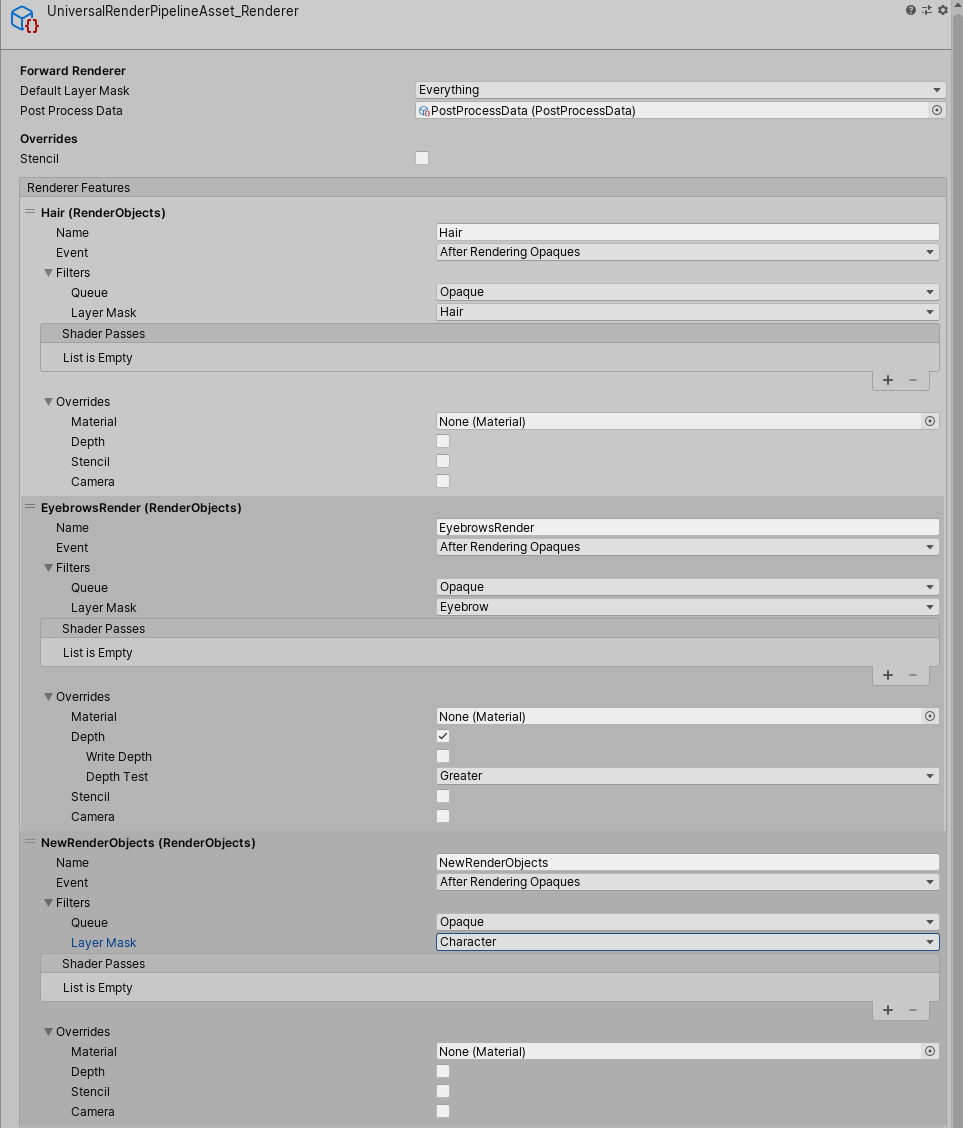Open EyebrowsRender Queue dropdown
Screen dimensions: 963x1128
[x=688, y=587]
